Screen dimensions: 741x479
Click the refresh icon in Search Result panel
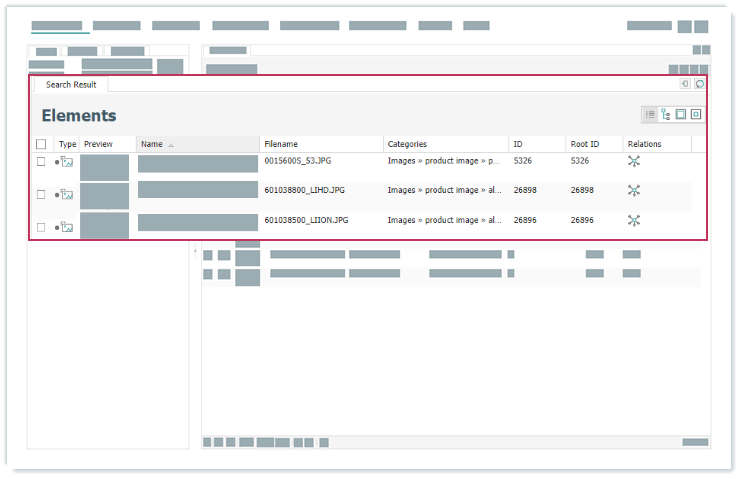pyautogui.click(x=699, y=85)
